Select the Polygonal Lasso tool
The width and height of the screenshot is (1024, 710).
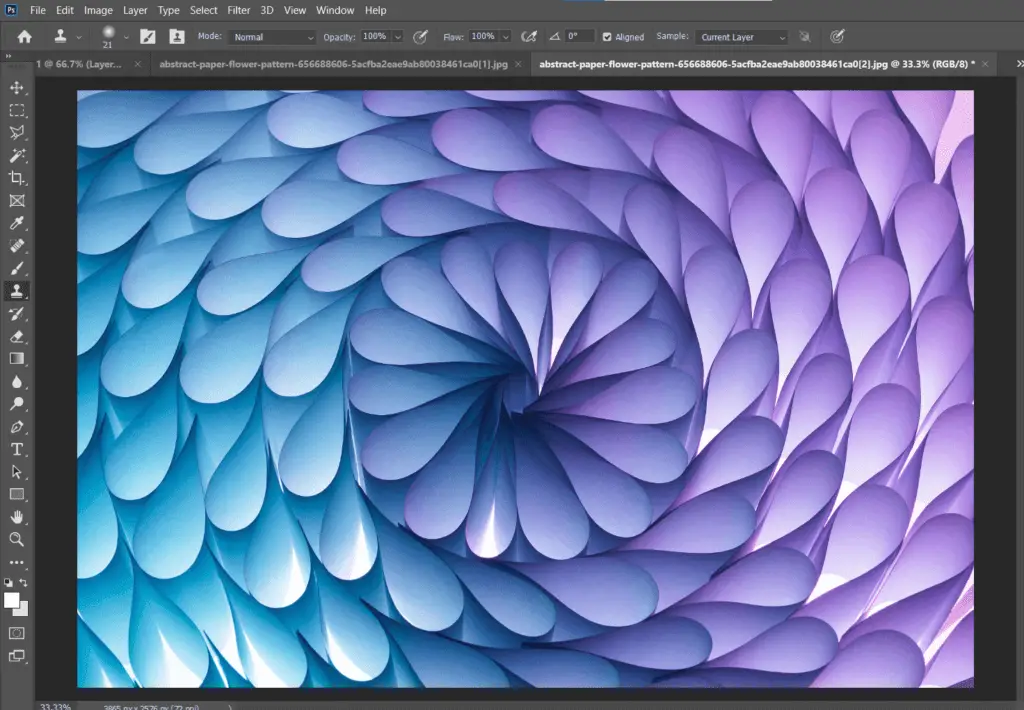click(17, 133)
